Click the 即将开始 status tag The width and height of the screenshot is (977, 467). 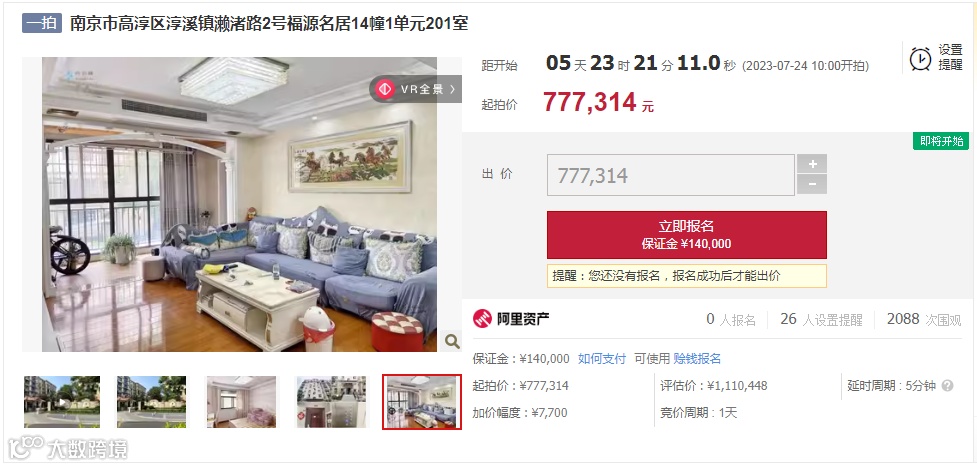point(941,141)
